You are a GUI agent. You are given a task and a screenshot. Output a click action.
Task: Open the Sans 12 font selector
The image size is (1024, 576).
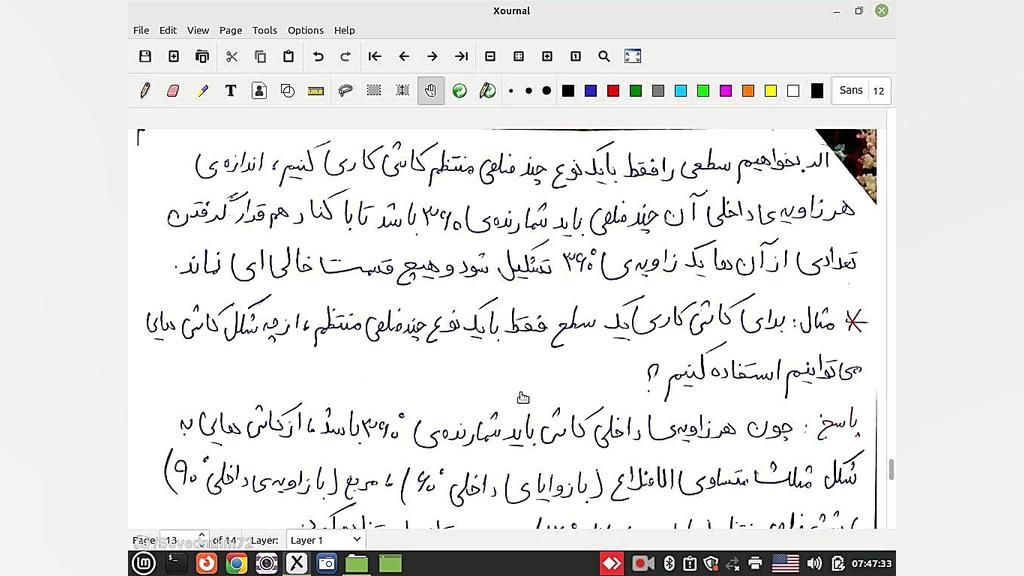[x=861, y=91]
